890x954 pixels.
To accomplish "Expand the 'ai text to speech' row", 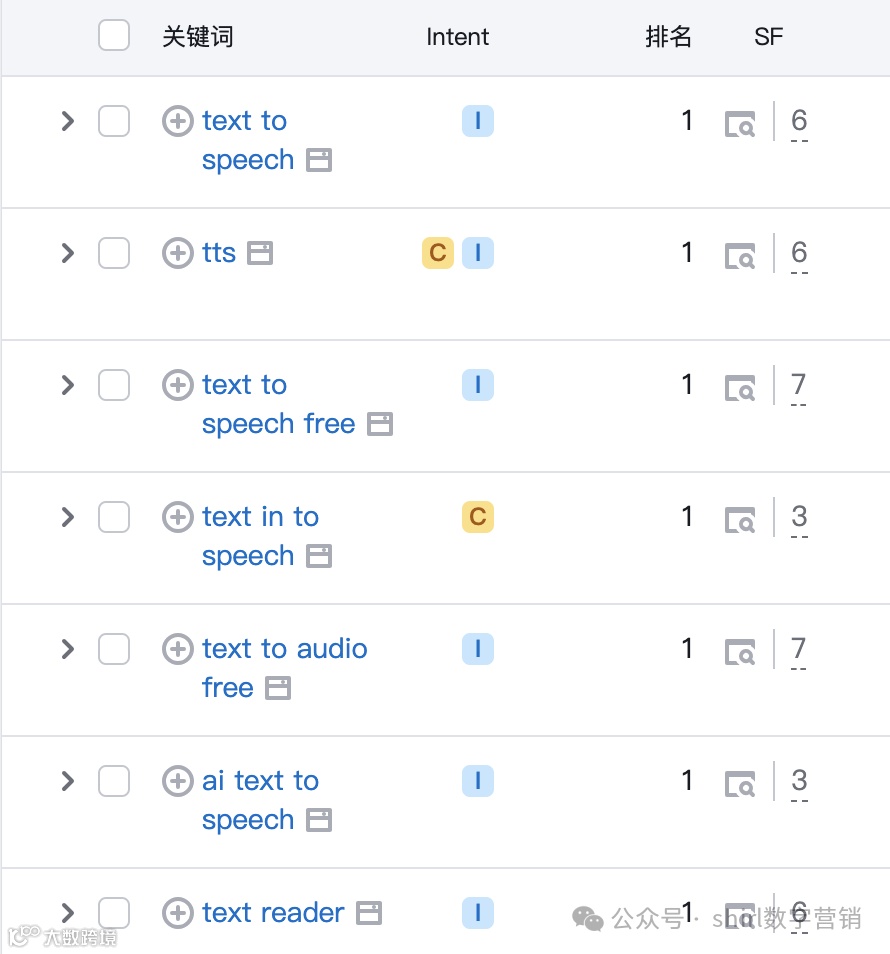I will pos(68,781).
